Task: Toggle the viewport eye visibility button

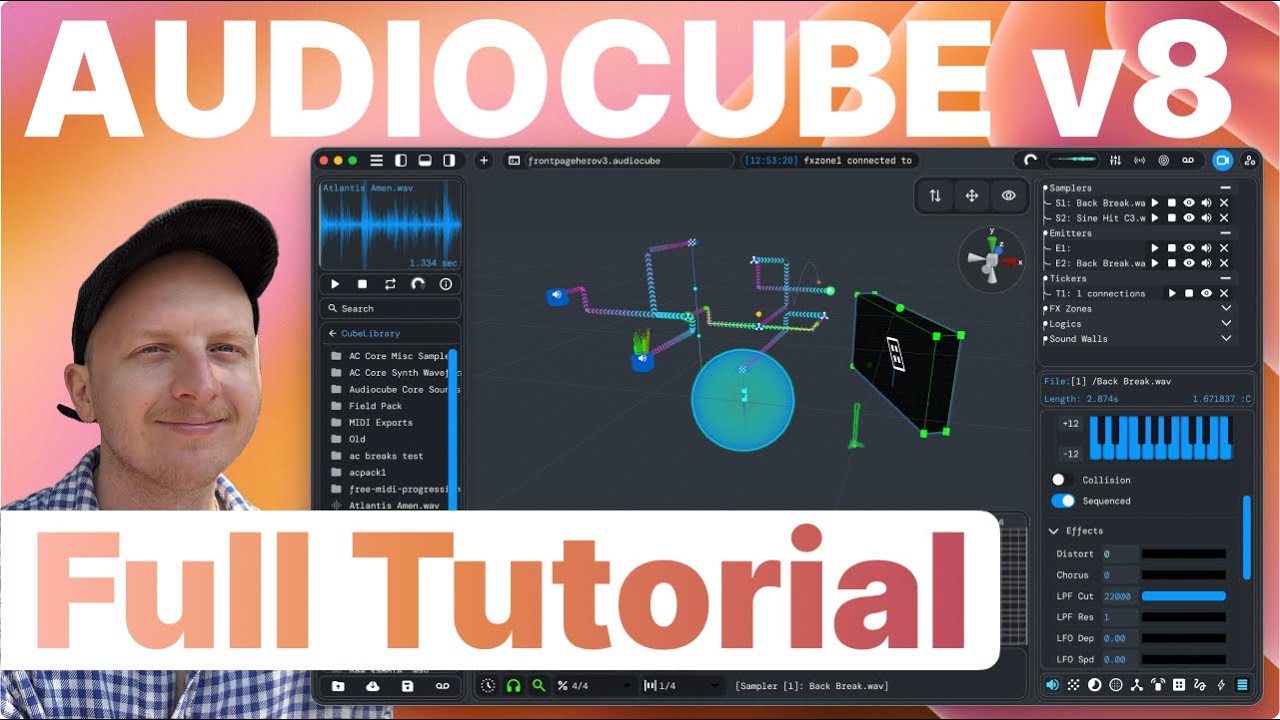Action: (1008, 196)
